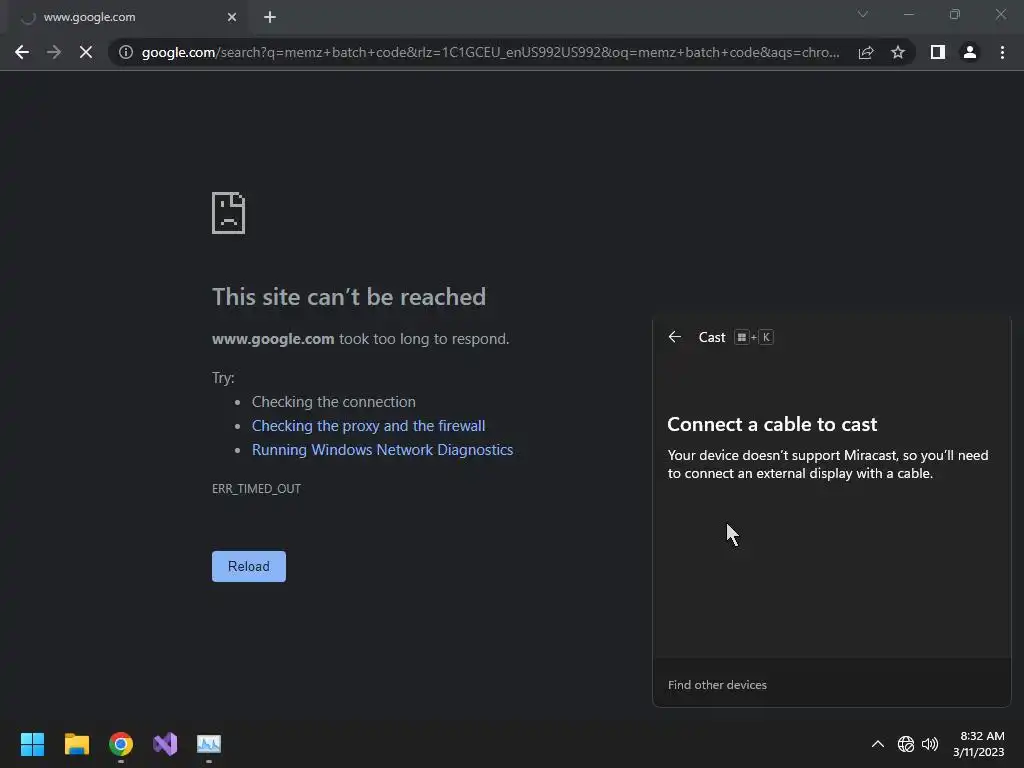Share this page icon
The image size is (1024, 768).
click(x=866, y=52)
